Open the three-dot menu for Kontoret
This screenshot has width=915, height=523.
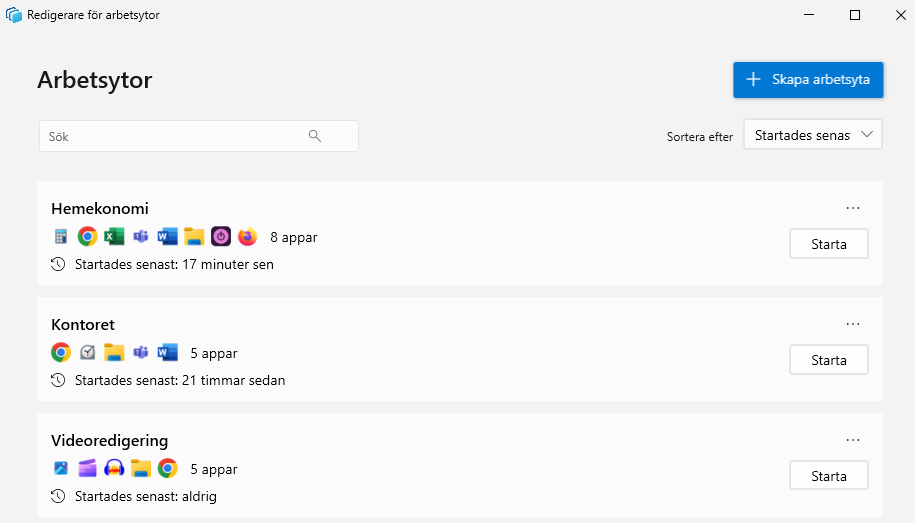click(x=853, y=324)
